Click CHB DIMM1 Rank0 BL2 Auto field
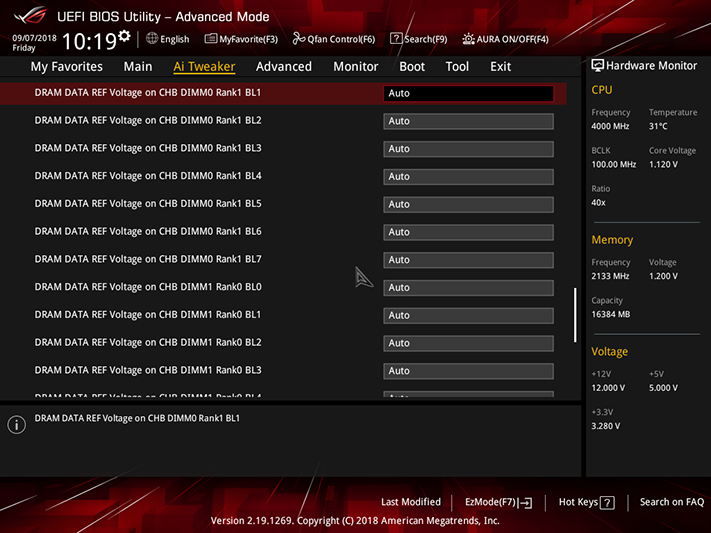This screenshot has height=533, width=711. 468,343
